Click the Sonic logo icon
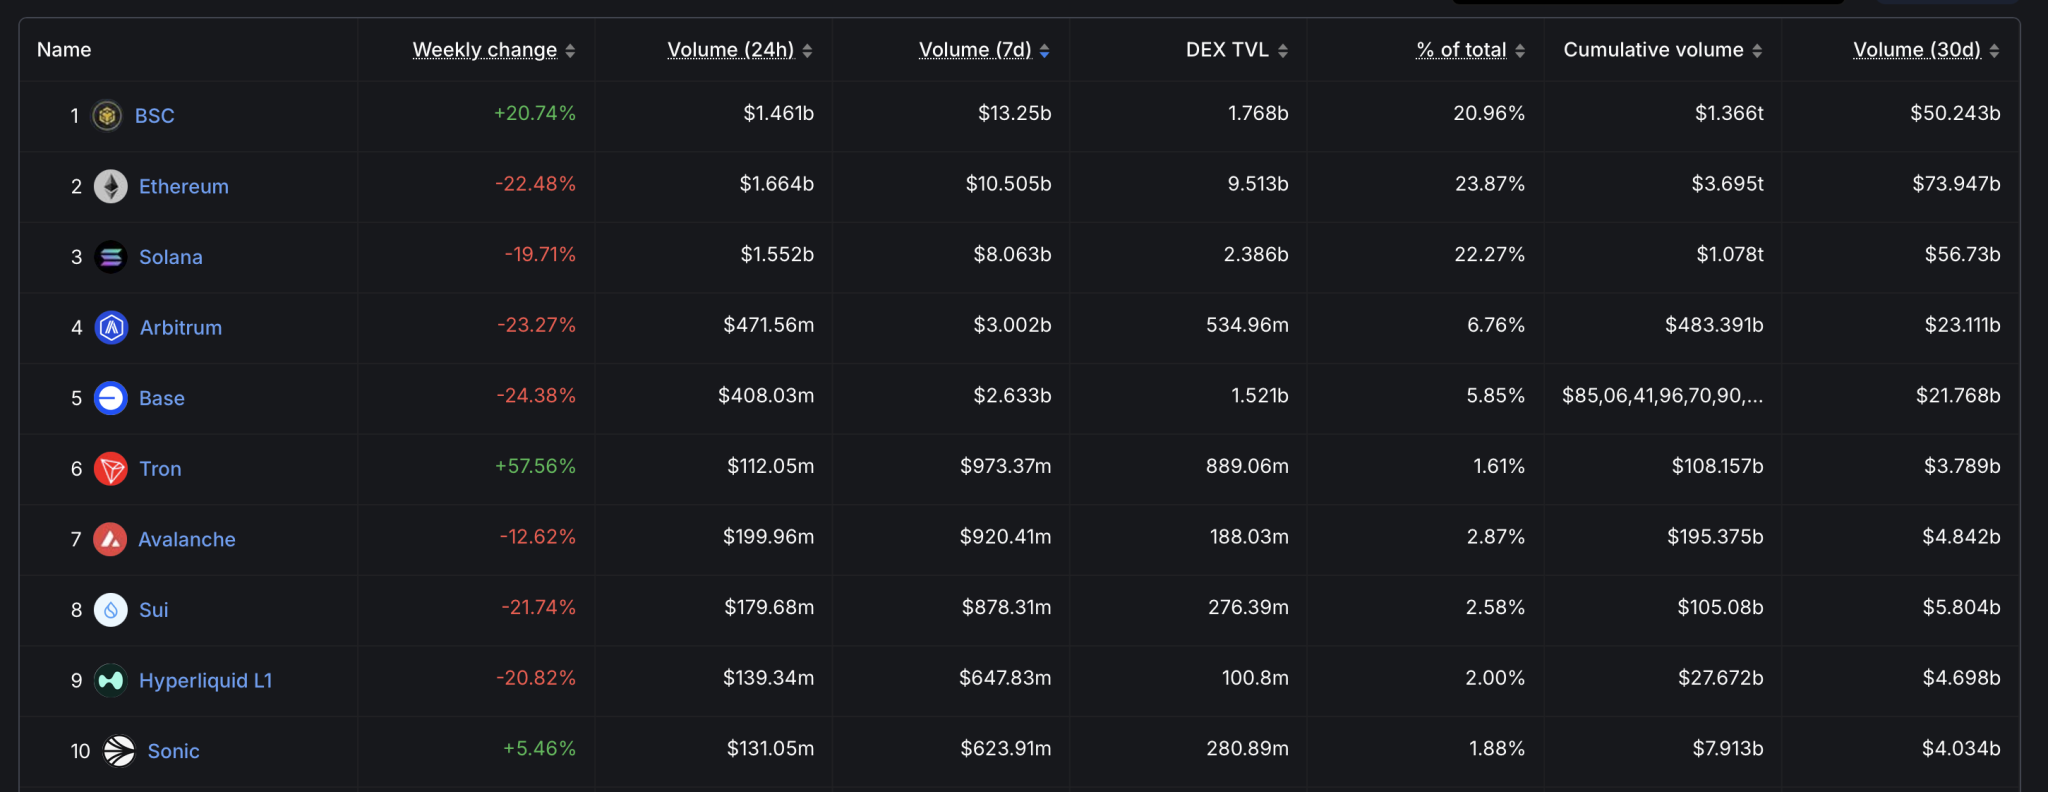The width and height of the screenshot is (2048, 792). (119, 751)
